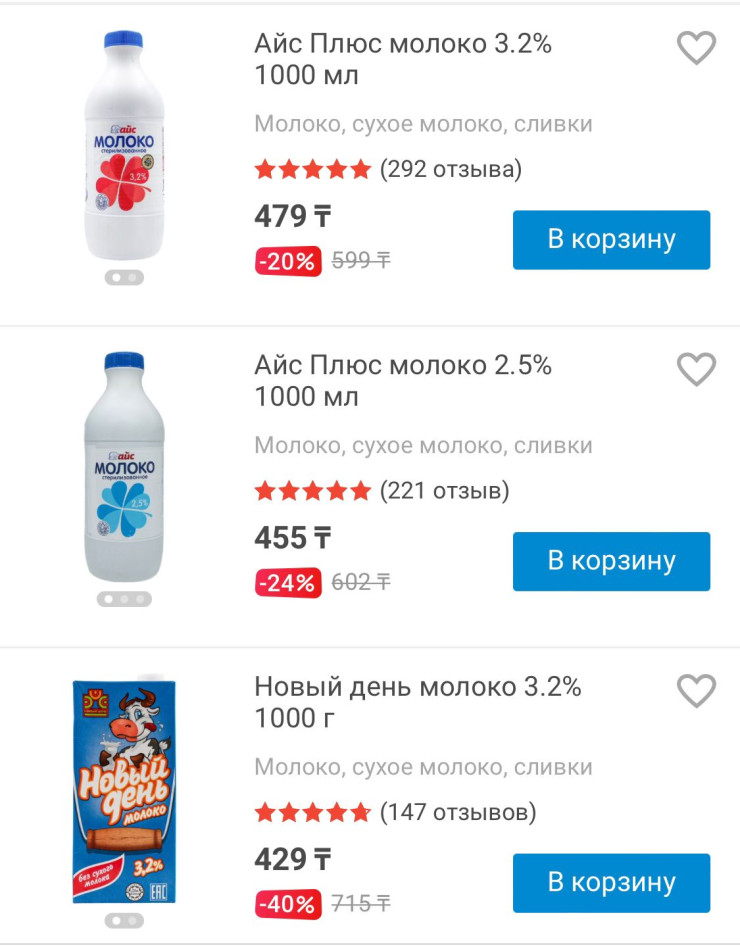Put Новый день молоко in the cart
Image resolution: width=740 pixels, height=947 pixels.
click(x=611, y=883)
